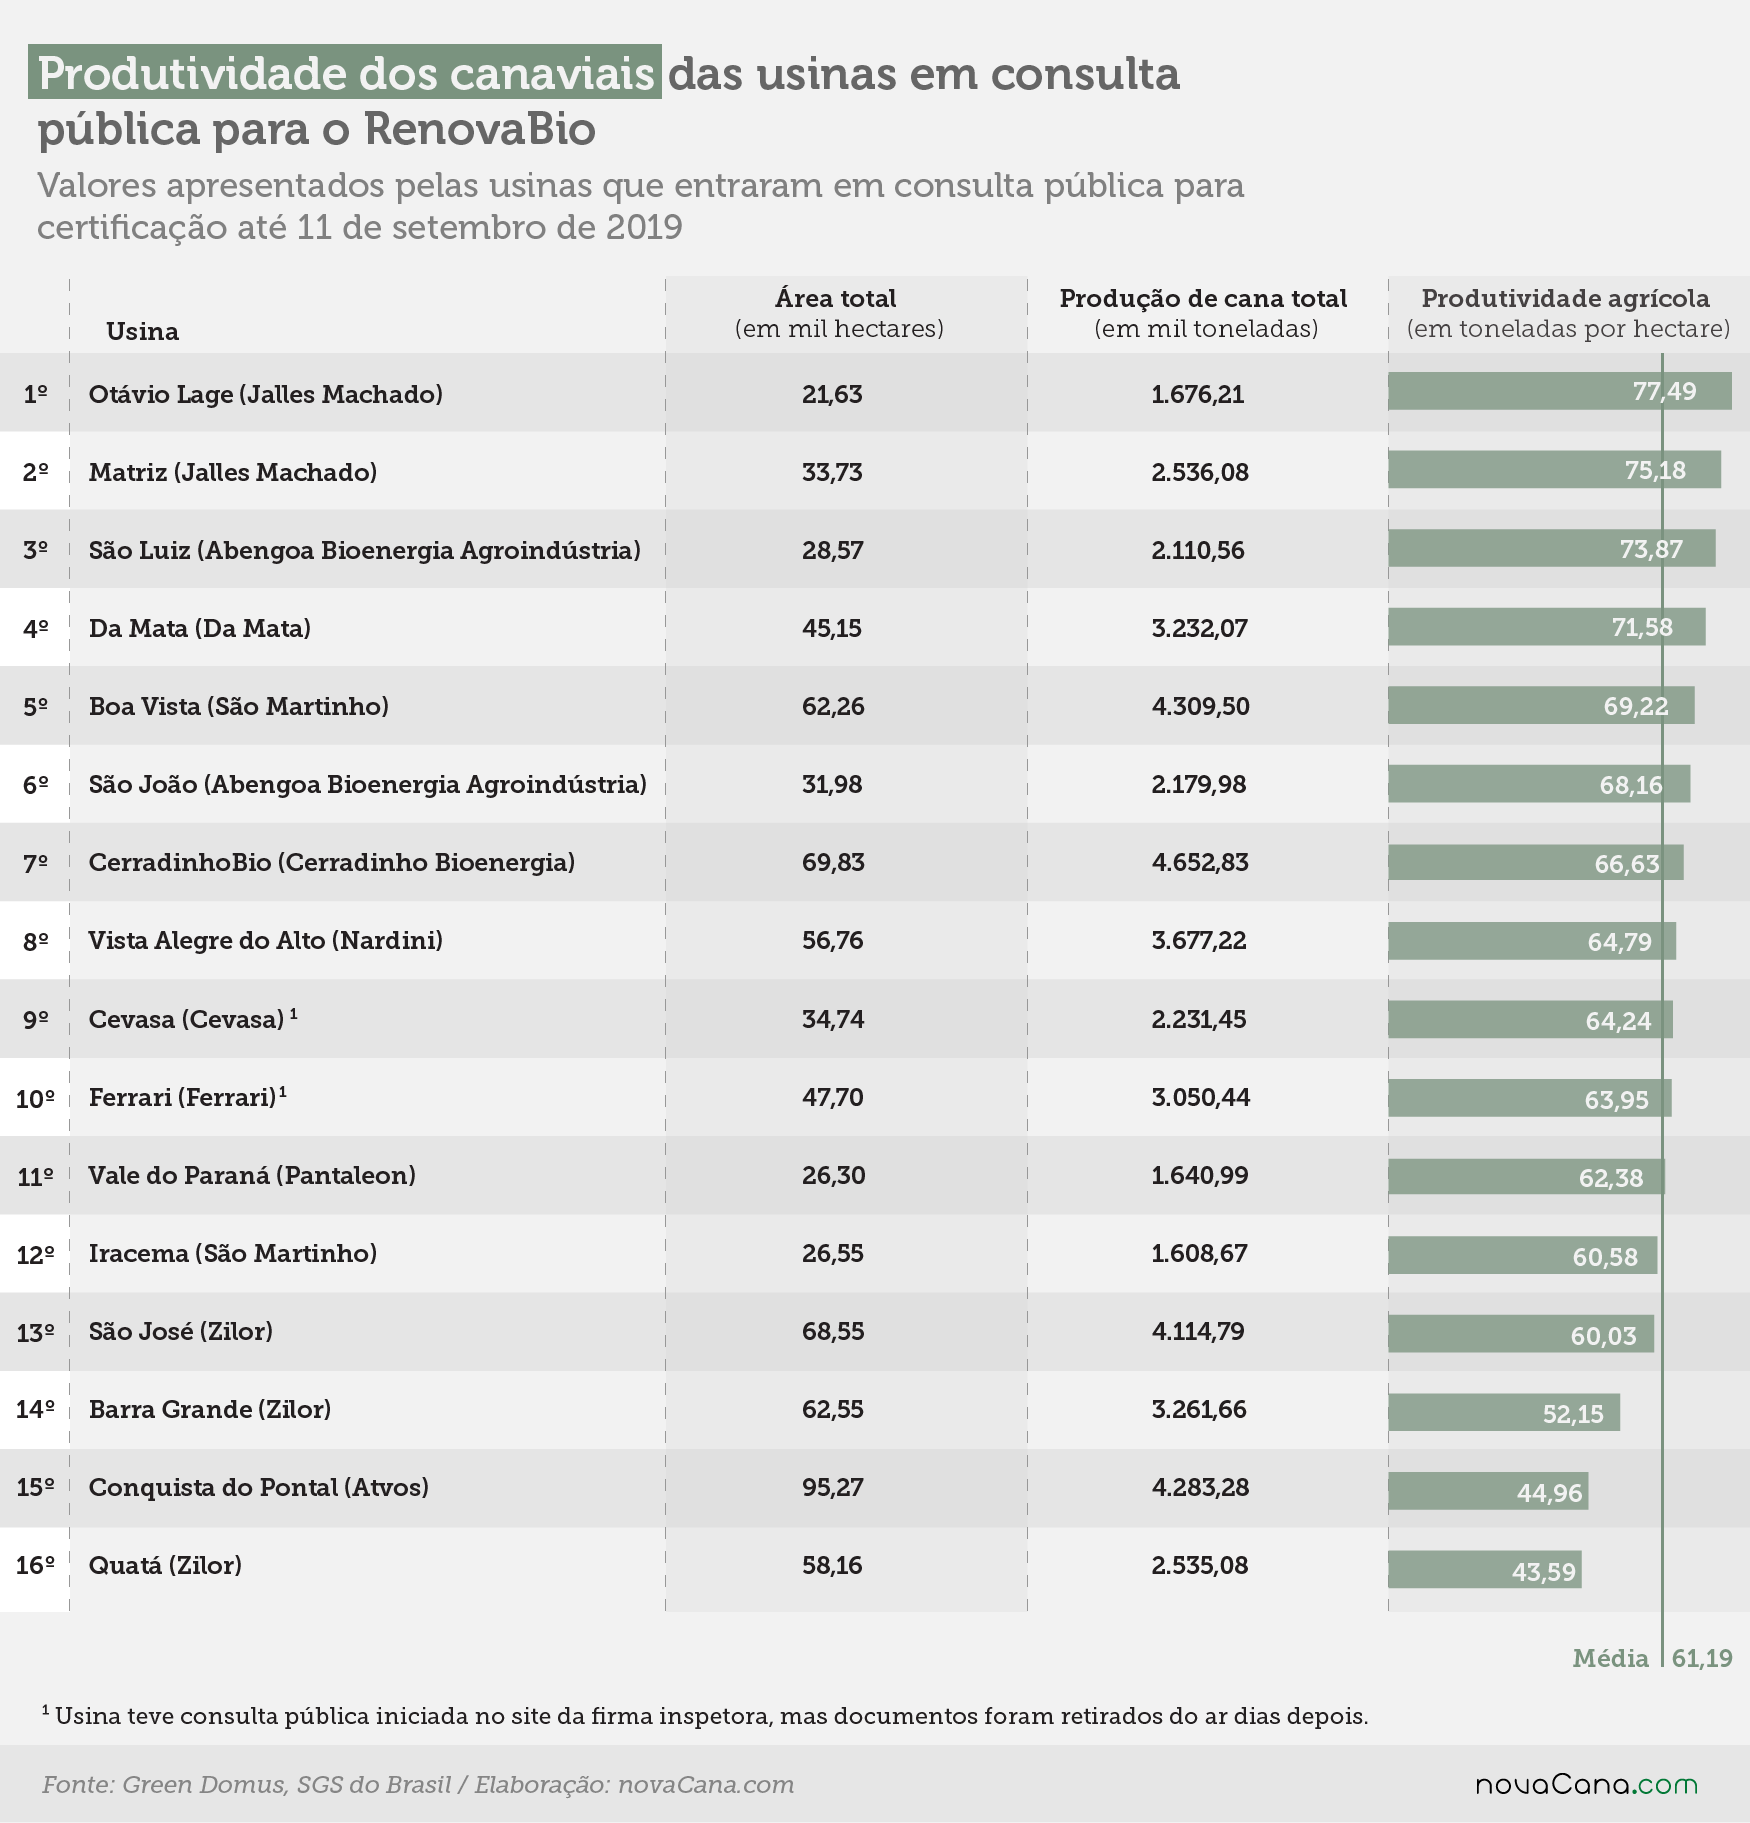Click the production value 2.179,98
This screenshot has height=1823, width=1750.
pos(1199,784)
